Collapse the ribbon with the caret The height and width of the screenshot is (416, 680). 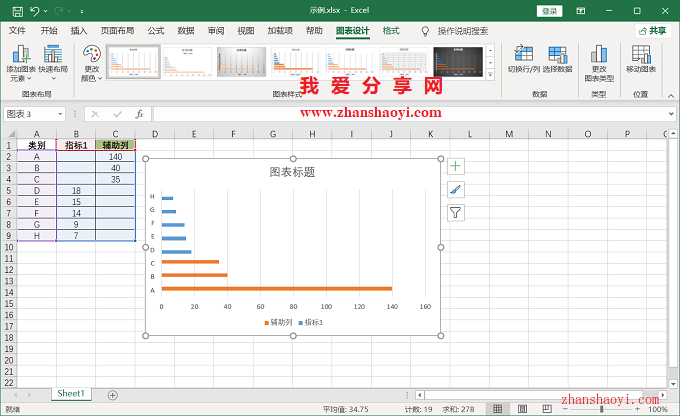671,95
